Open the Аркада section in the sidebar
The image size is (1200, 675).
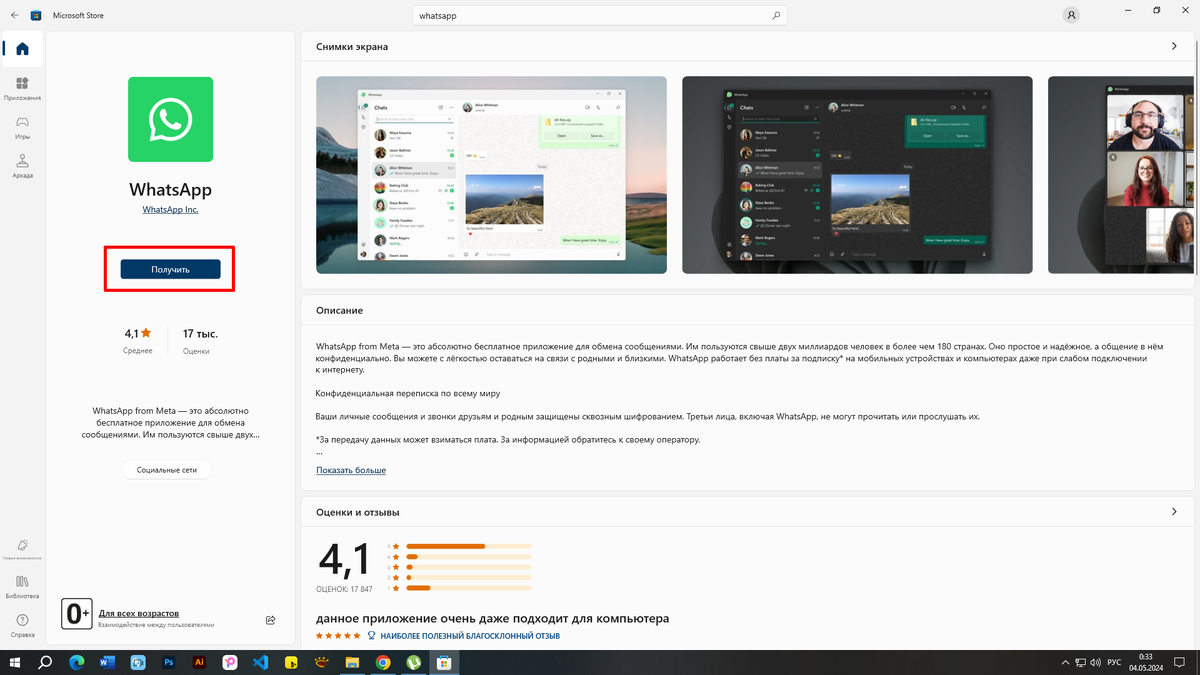tap(22, 165)
